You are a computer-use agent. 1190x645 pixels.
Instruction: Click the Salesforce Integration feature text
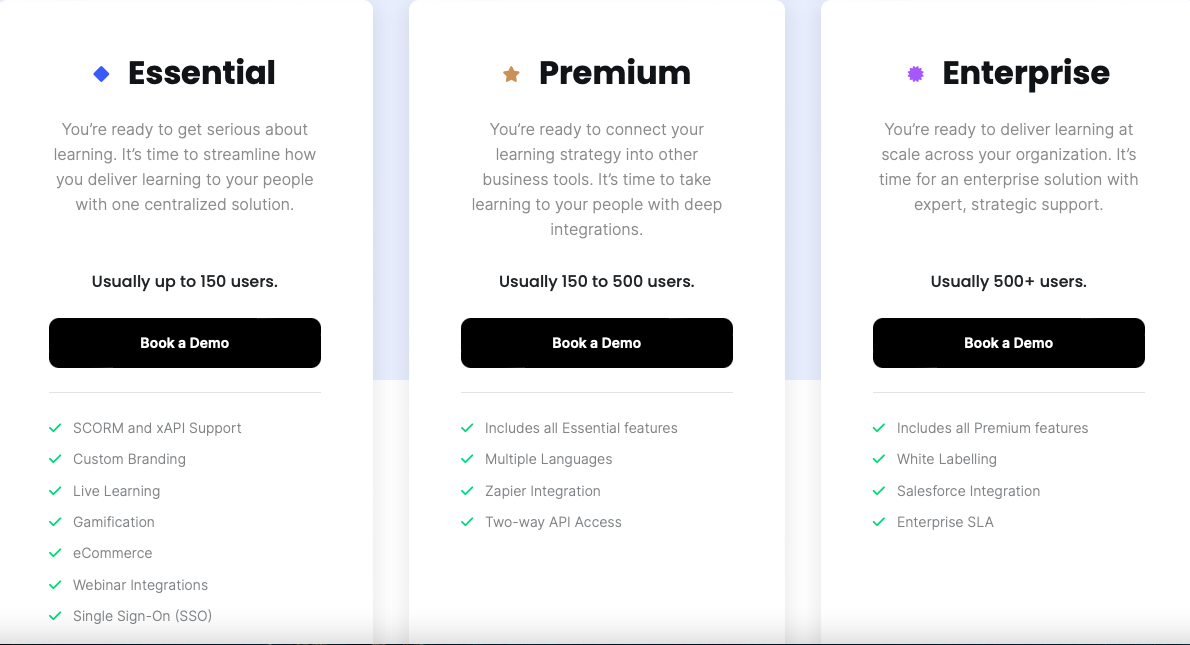(968, 491)
